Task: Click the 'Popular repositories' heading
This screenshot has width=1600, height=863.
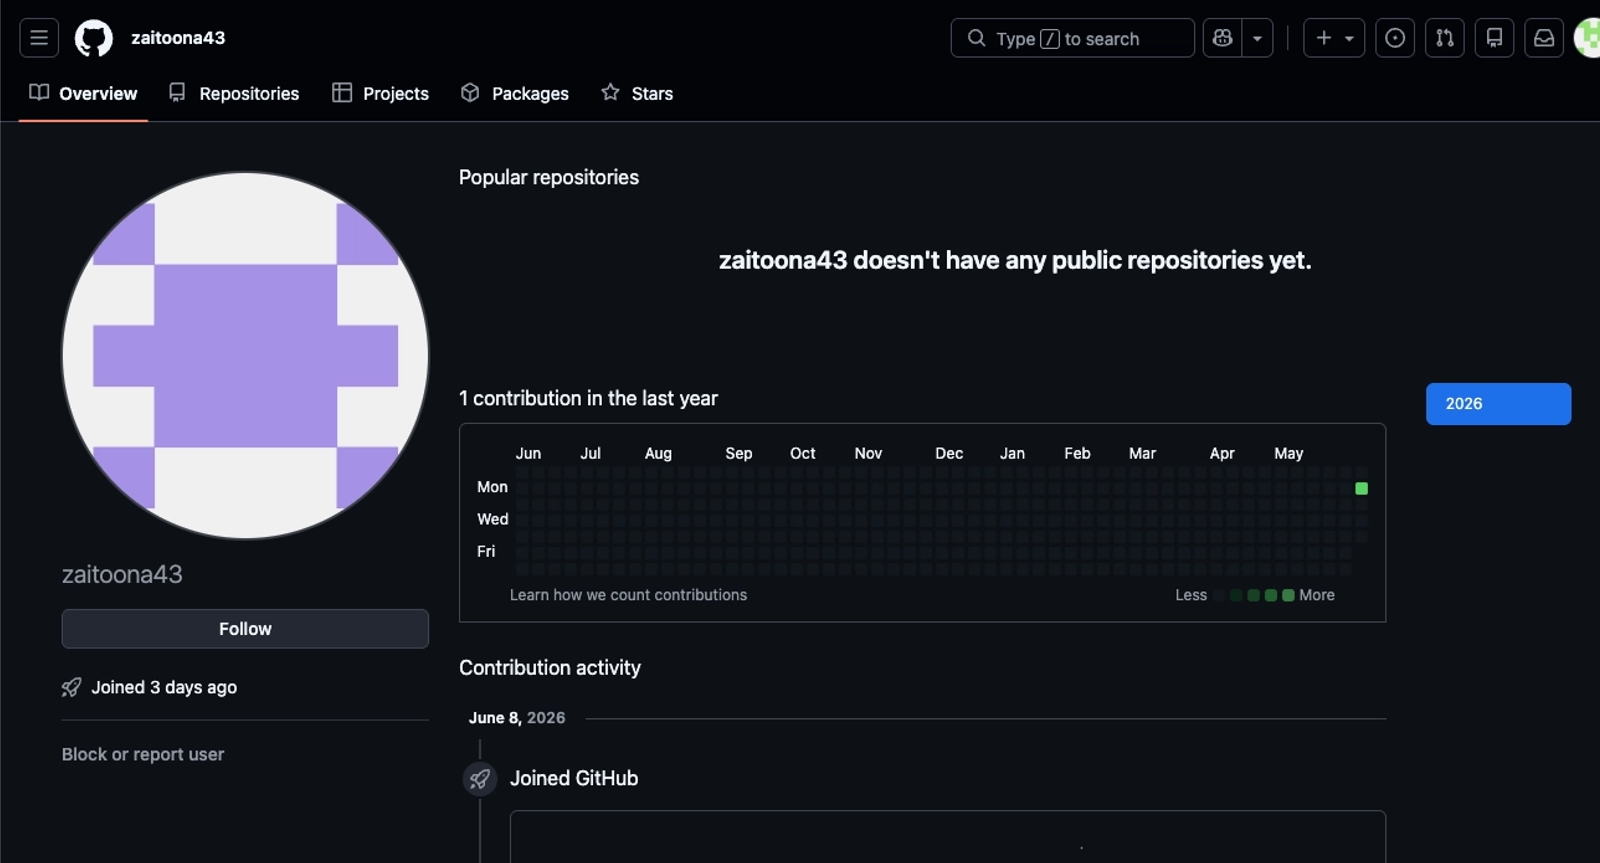Action: (549, 177)
